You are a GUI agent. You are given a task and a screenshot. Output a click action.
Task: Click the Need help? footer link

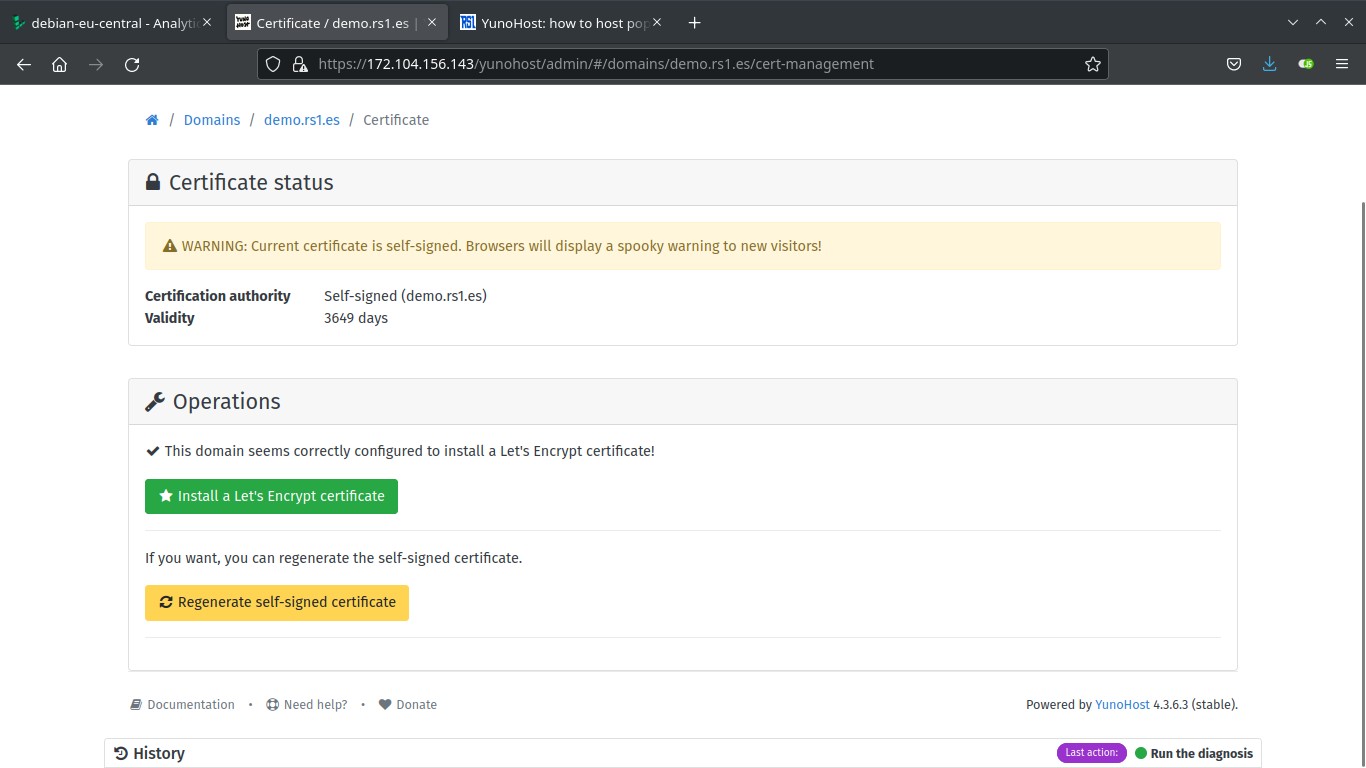(315, 704)
